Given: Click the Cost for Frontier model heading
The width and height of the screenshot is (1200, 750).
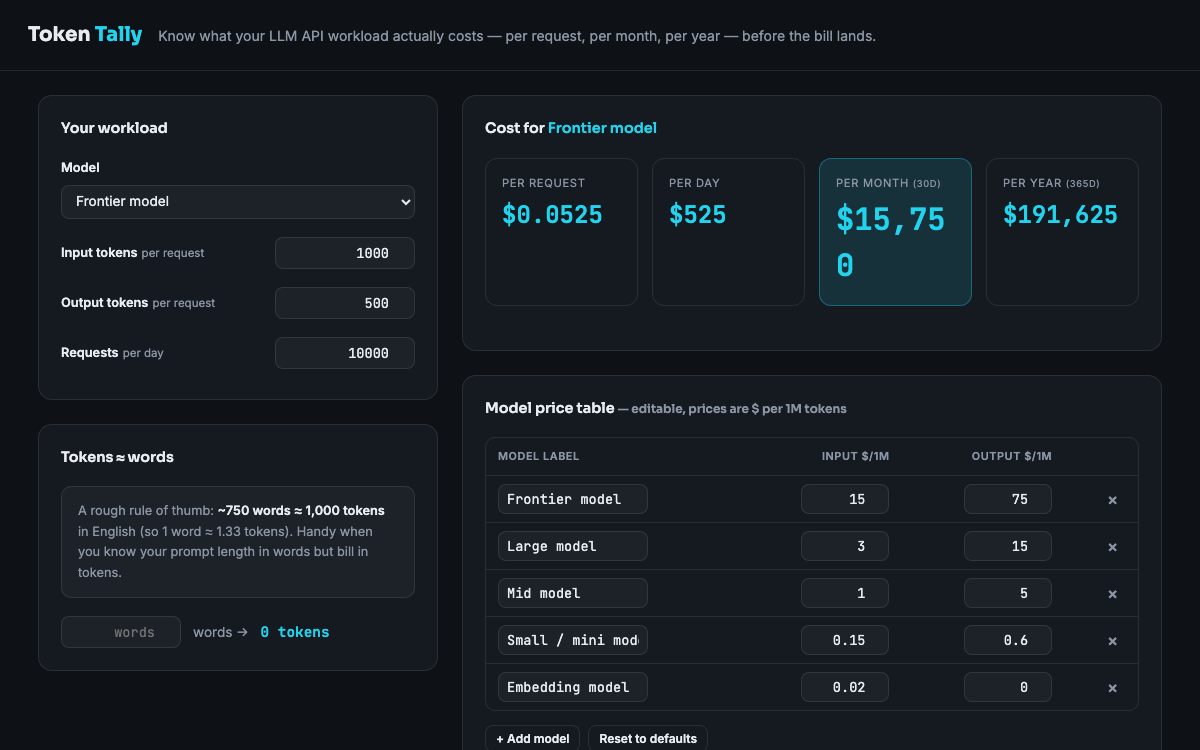Looking at the screenshot, I should tap(571, 128).
